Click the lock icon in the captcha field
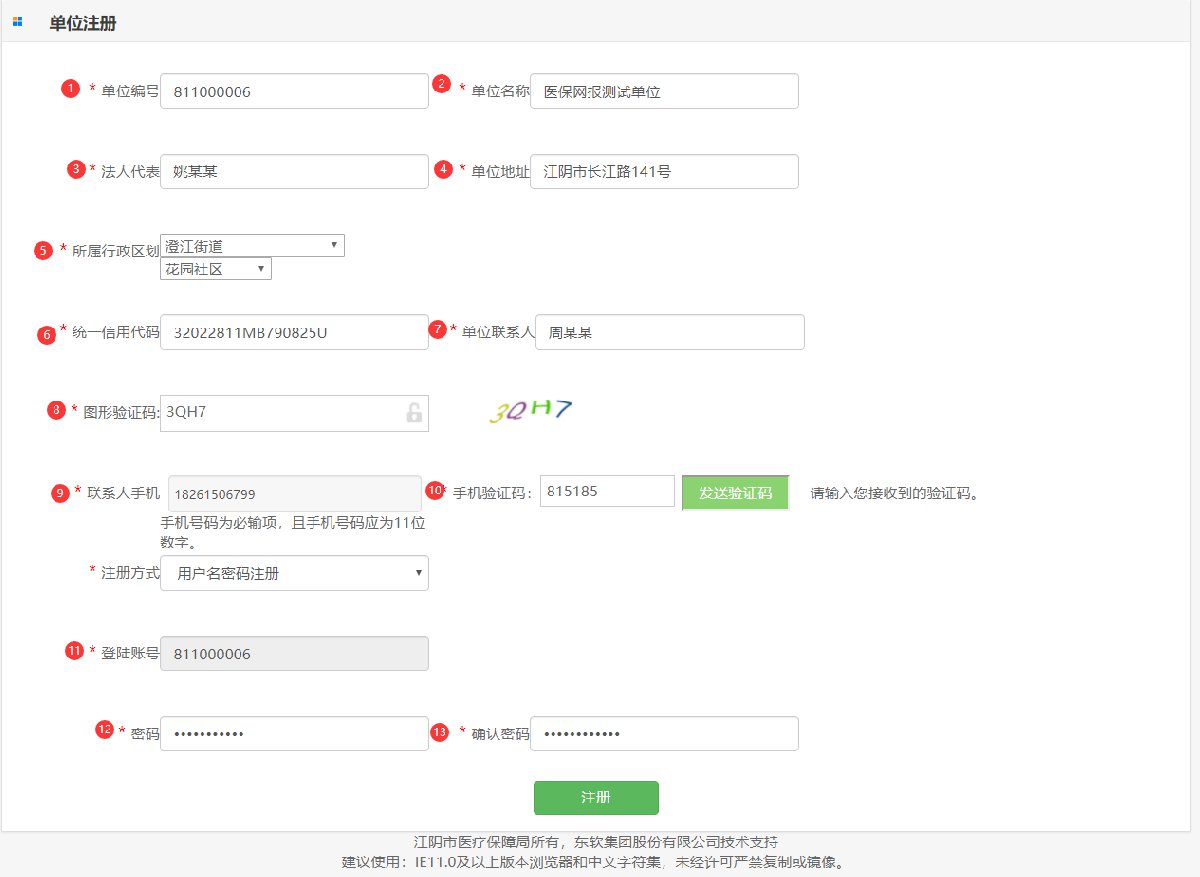Image resolution: width=1200 pixels, height=877 pixels. point(414,413)
